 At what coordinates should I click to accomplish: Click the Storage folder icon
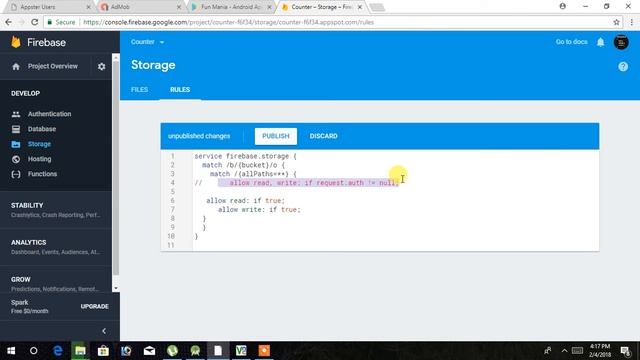click(16, 144)
